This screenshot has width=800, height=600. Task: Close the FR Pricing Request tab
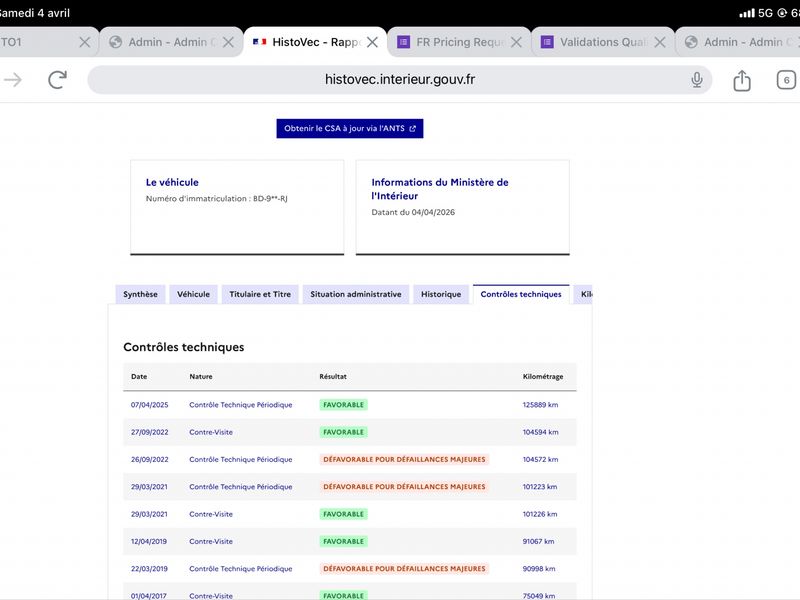[516, 42]
